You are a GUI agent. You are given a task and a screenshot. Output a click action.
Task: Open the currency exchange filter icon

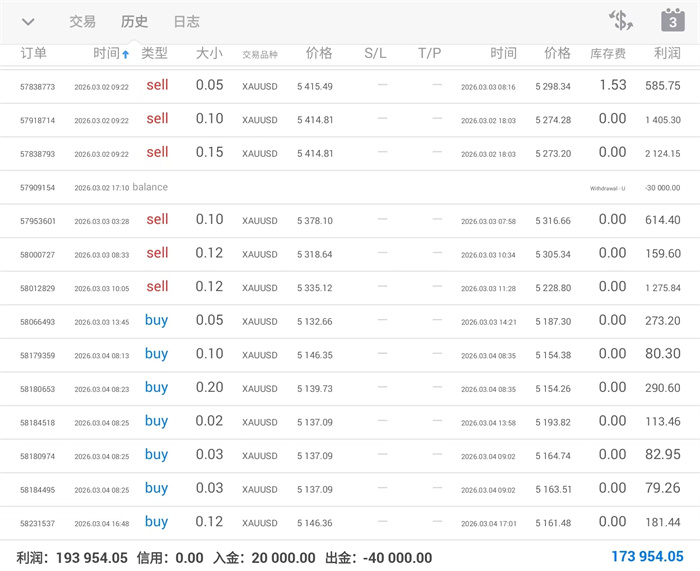[x=621, y=21]
